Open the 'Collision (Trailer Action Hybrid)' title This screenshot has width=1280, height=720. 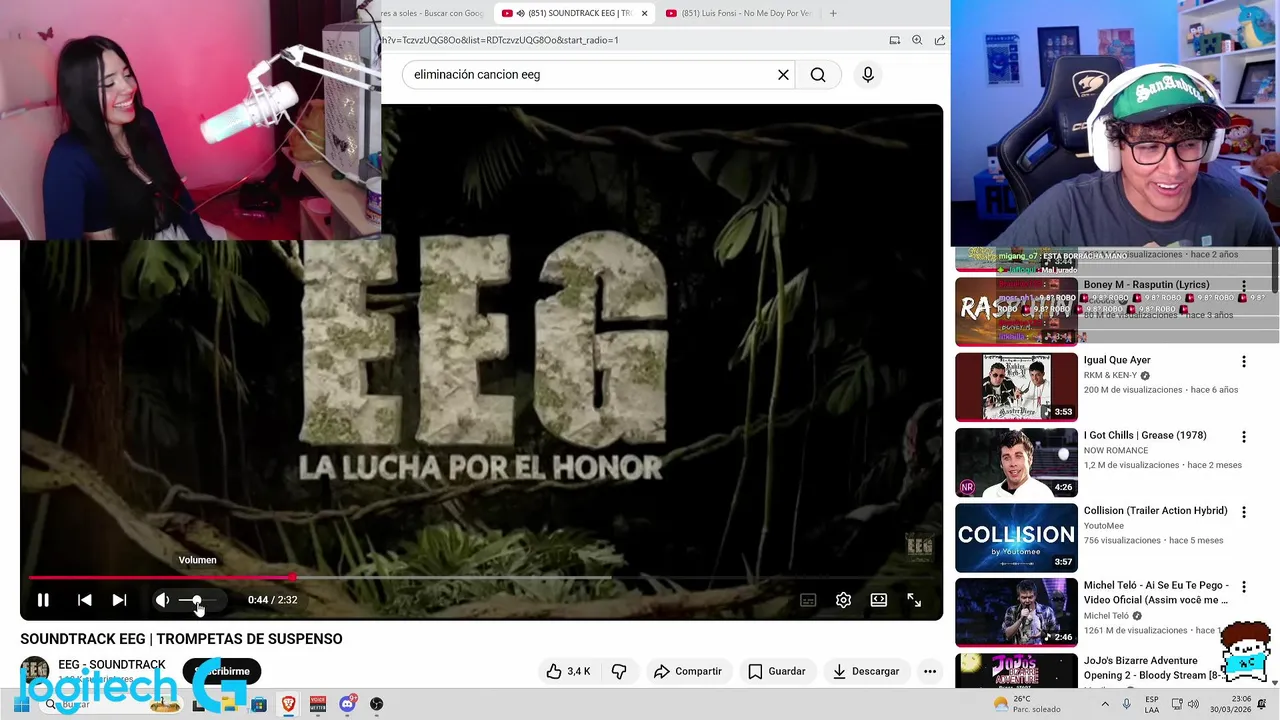pos(1155,510)
